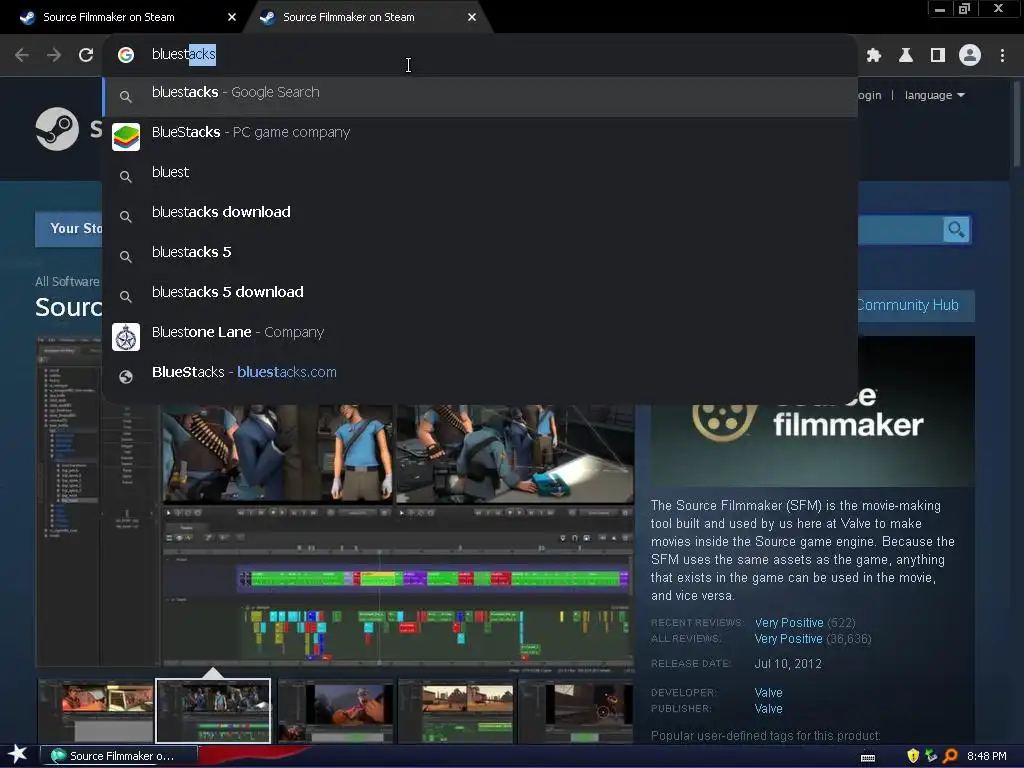Screen dimensions: 1024x768
Task: Select the third screenshot thumbnail
Action: pyautogui.click(x=336, y=711)
